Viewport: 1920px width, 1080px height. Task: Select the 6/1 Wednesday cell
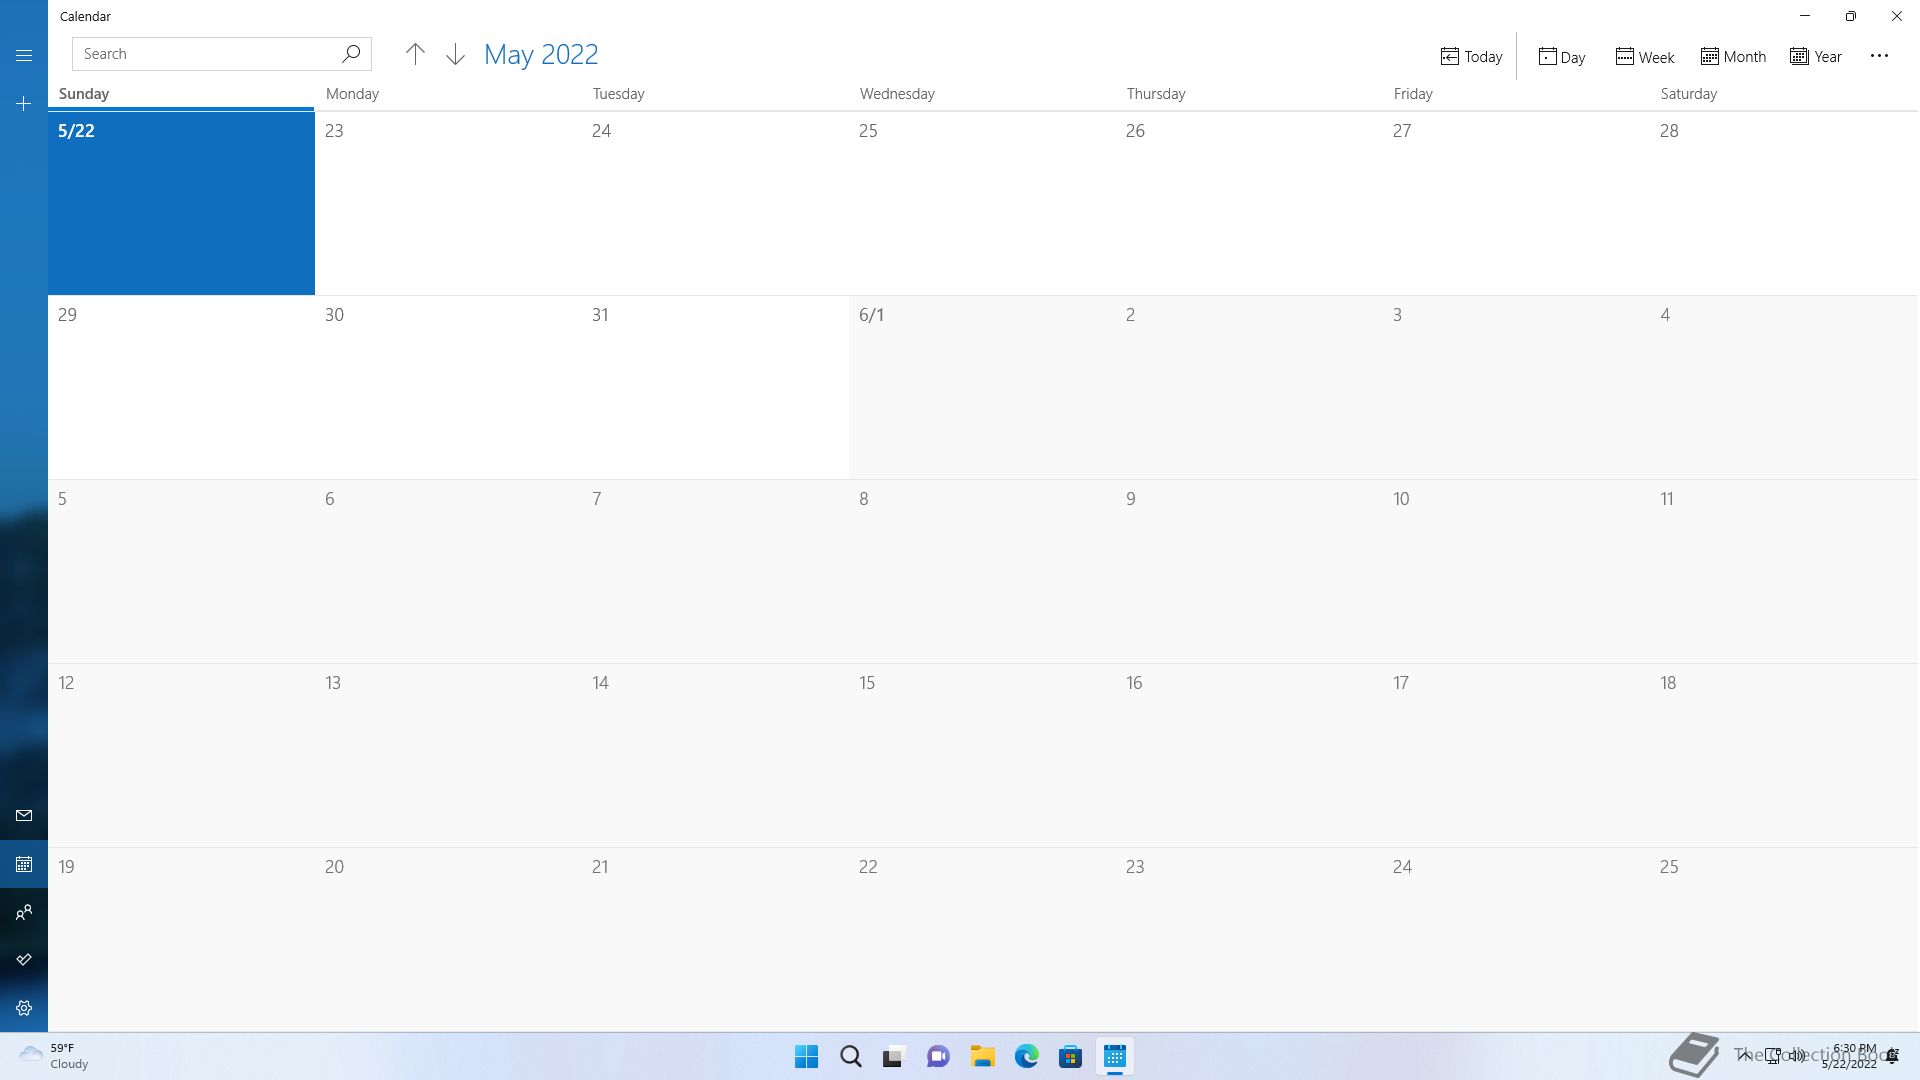point(983,387)
